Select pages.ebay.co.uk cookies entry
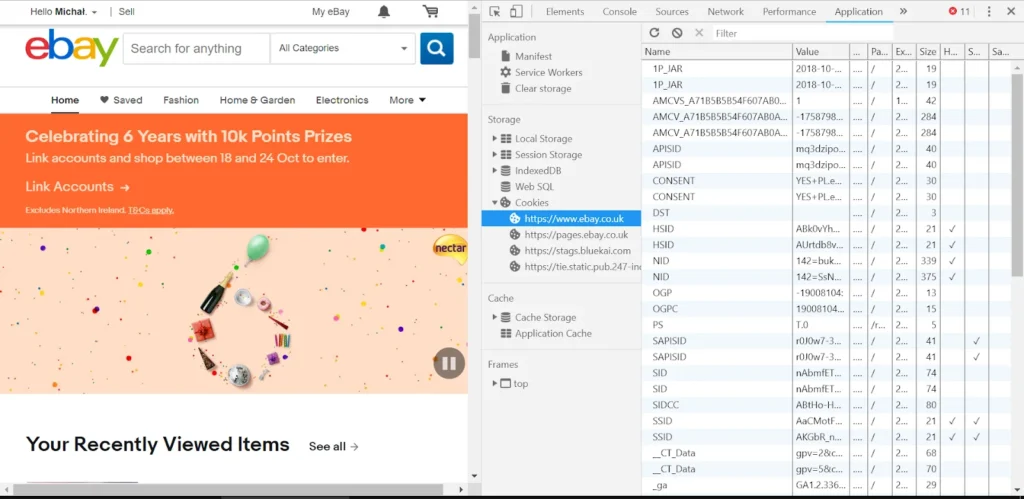Image resolution: width=1024 pixels, height=499 pixels. point(576,235)
